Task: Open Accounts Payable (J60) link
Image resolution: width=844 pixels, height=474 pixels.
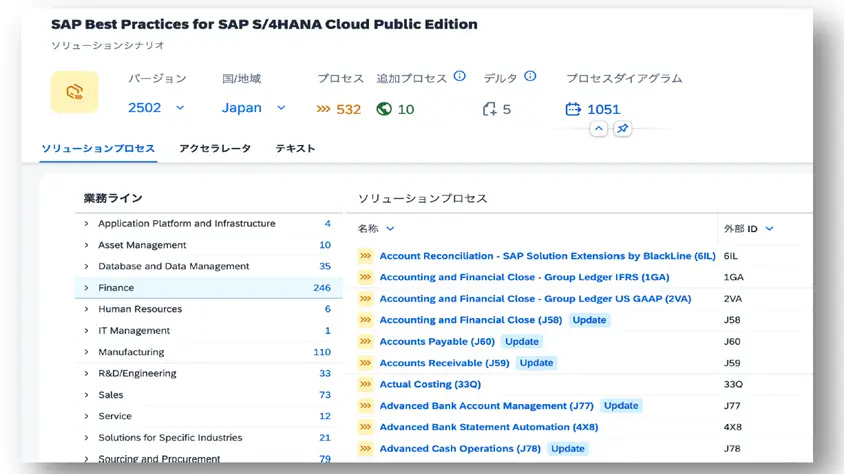Action: tap(437, 342)
